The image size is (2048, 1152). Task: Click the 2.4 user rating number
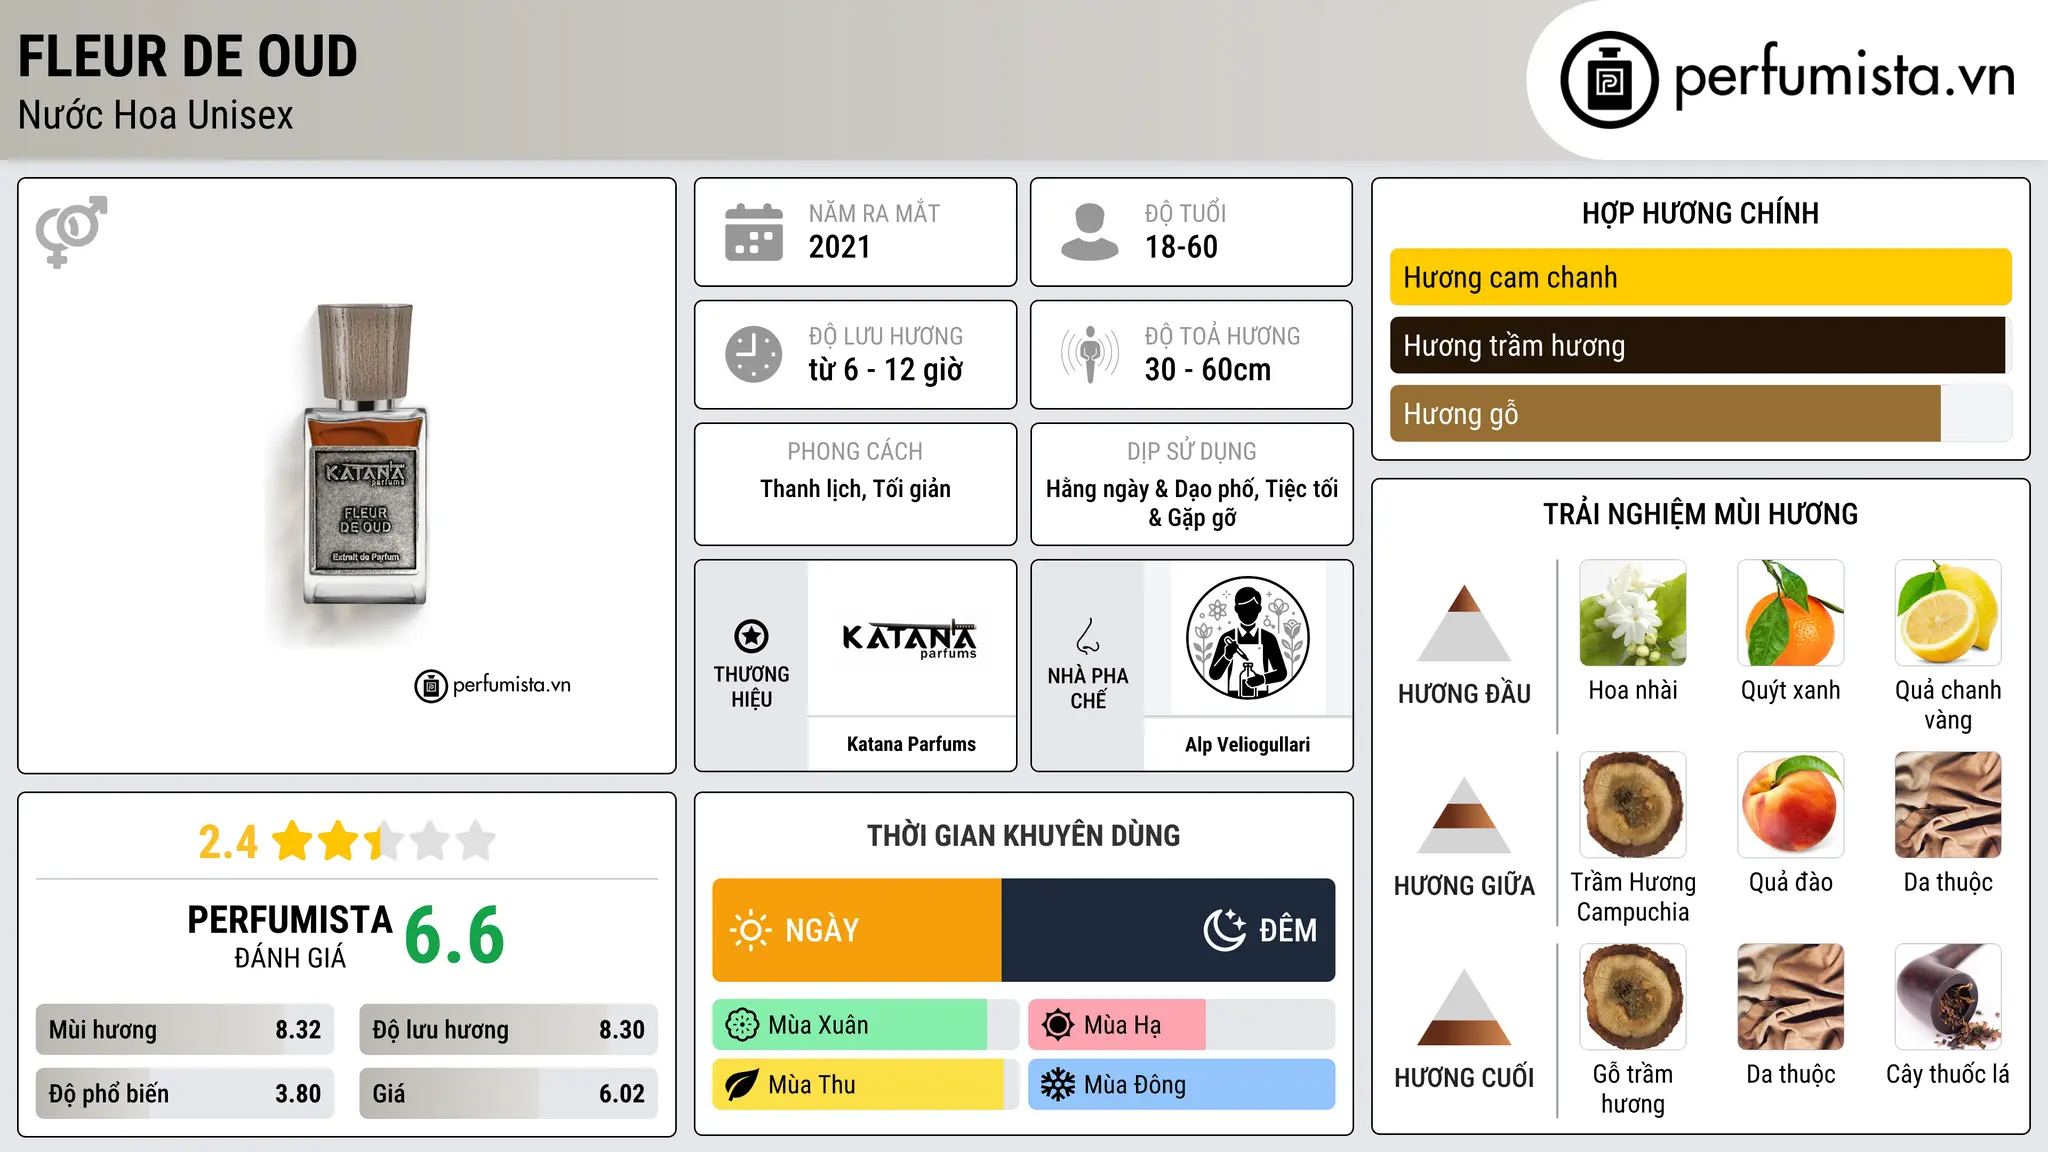point(228,842)
